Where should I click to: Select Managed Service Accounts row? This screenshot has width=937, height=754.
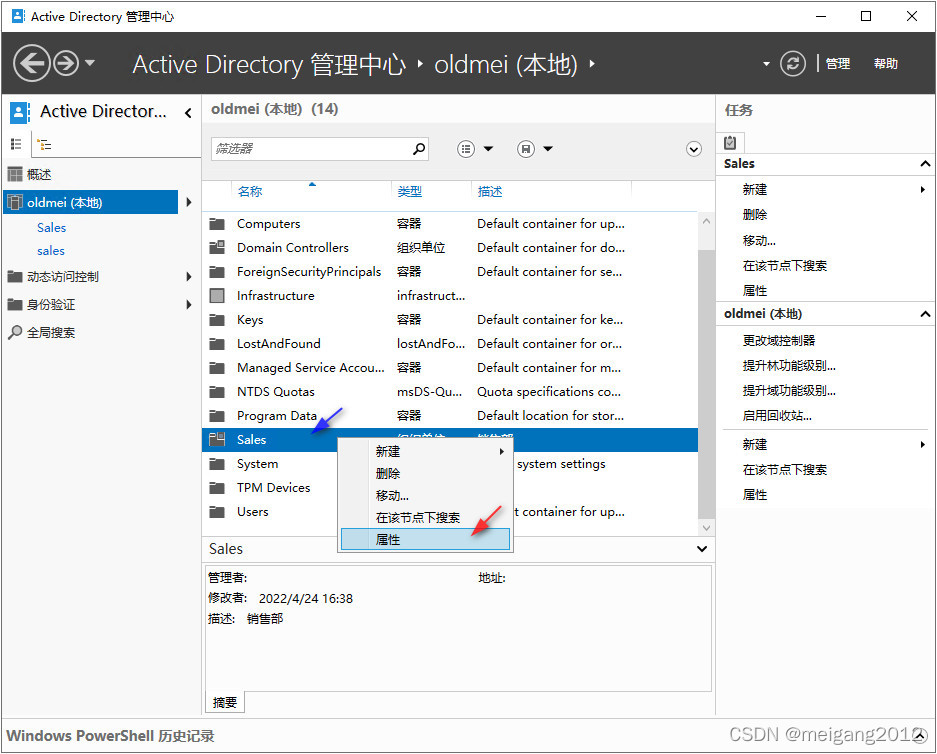(449, 367)
